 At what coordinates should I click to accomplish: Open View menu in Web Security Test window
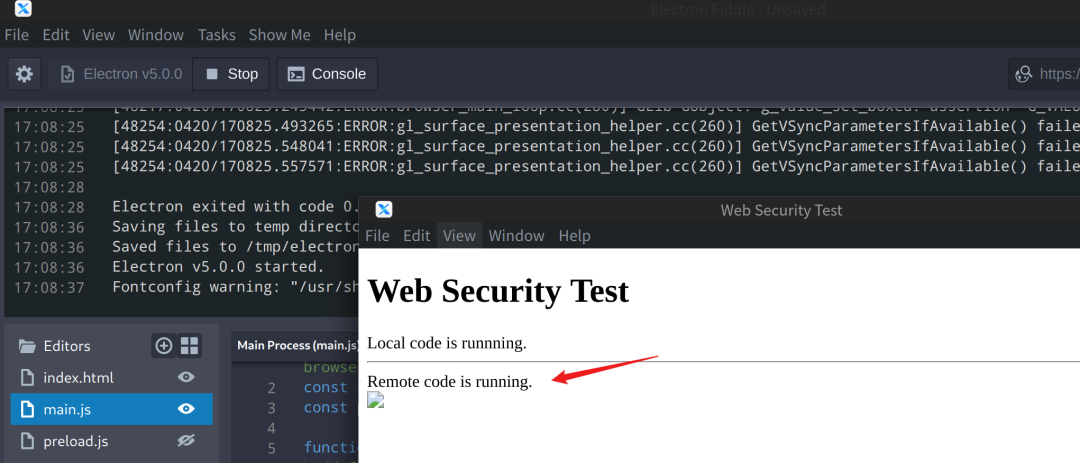[459, 236]
